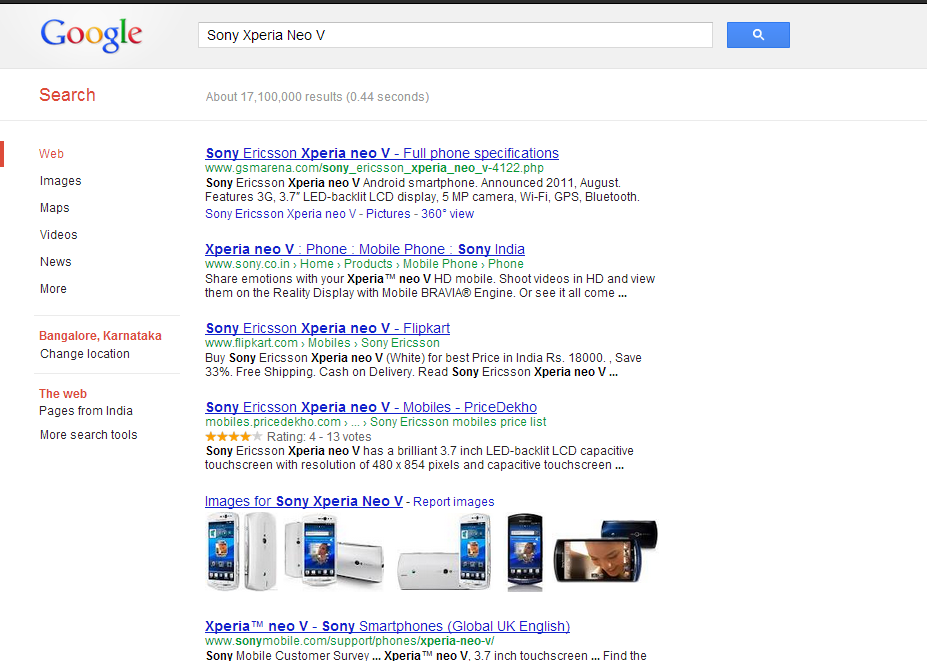Open the PriceDekho Mobiles result
Image resolution: width=927 pixels, height=661 pixels.
coord(371,407)
